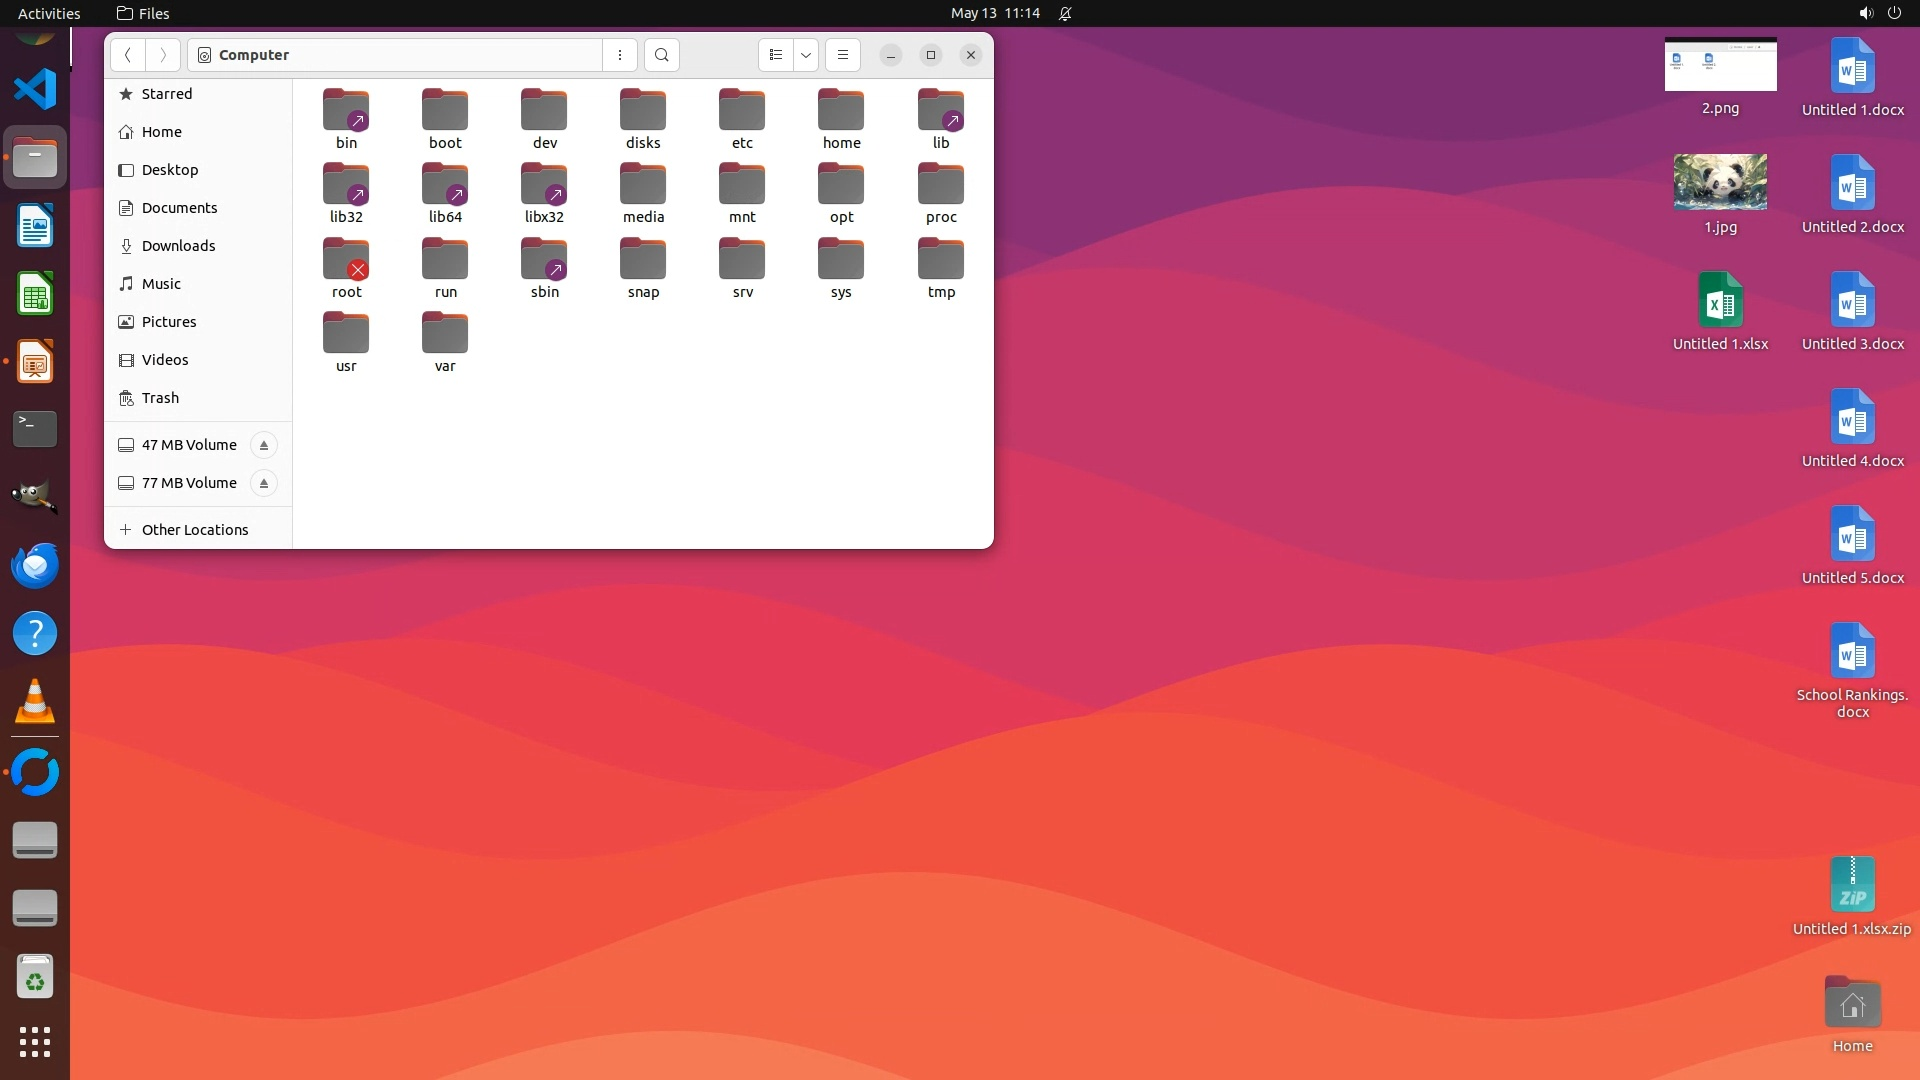This screenshot has width=1920, height=1080.
Task: Click the Activities button
Action: [x=49, y=13]
